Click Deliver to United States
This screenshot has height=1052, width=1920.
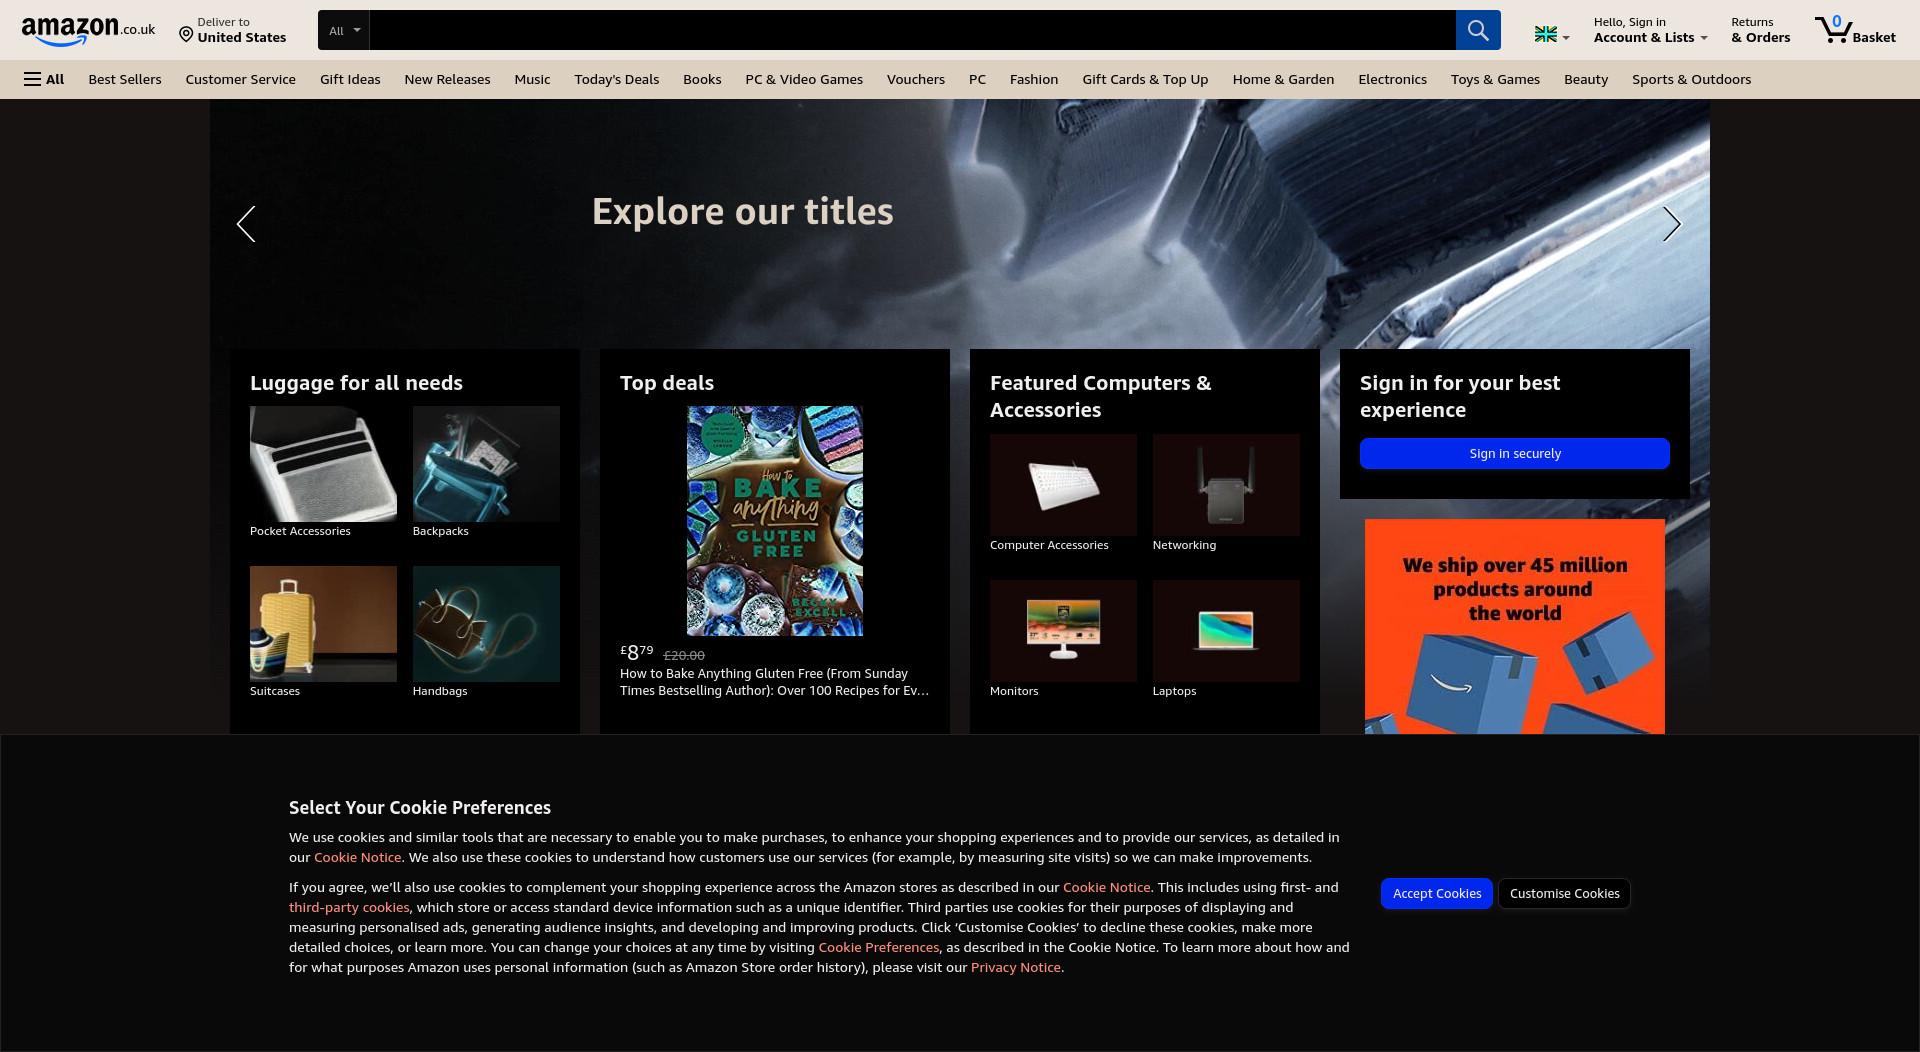click(233, 30)
